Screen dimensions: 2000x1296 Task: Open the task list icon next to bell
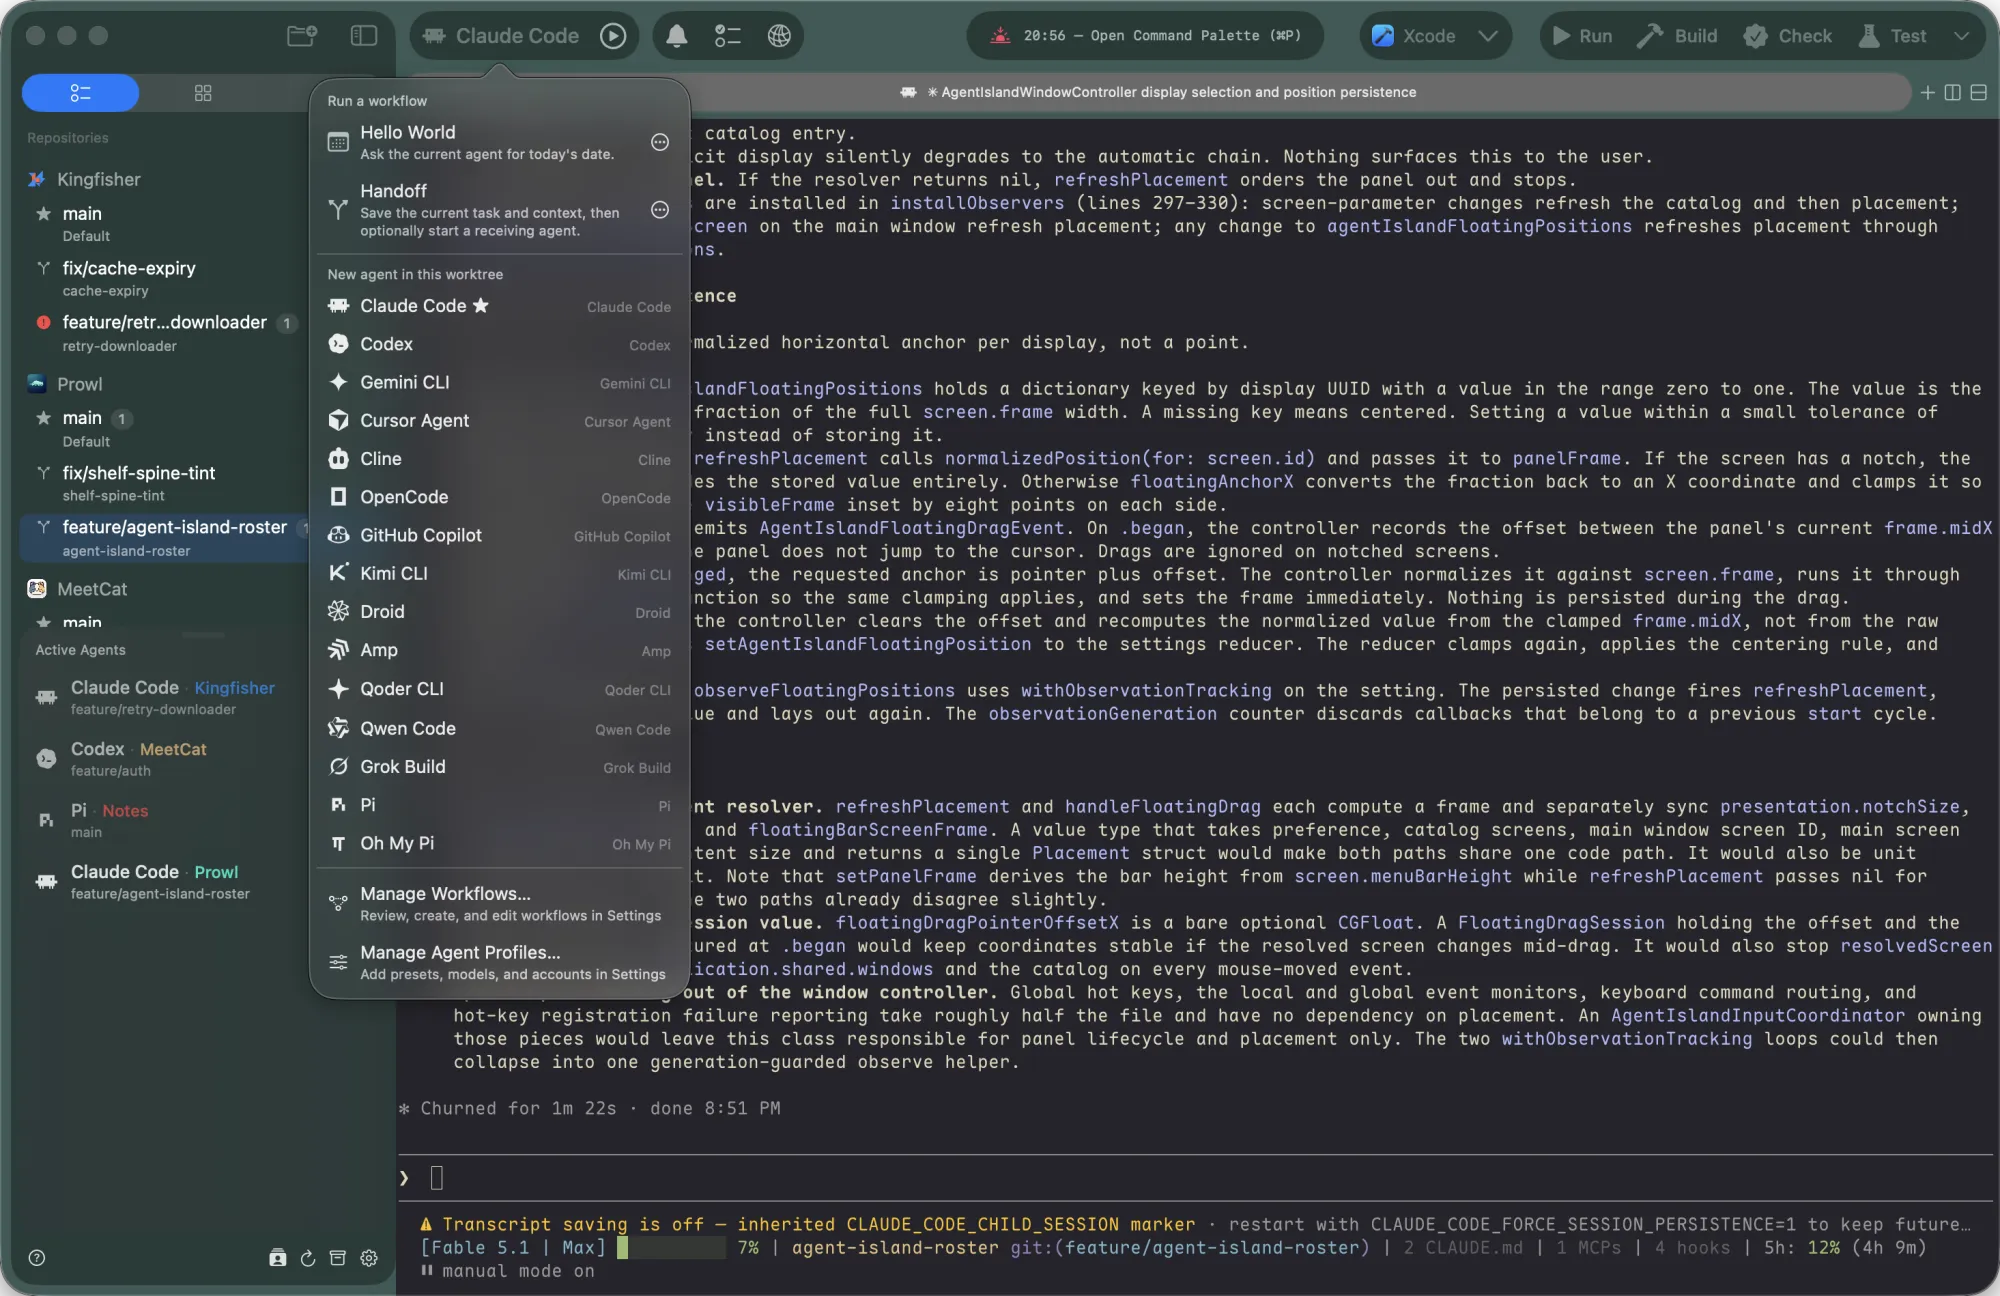(728, 36)
